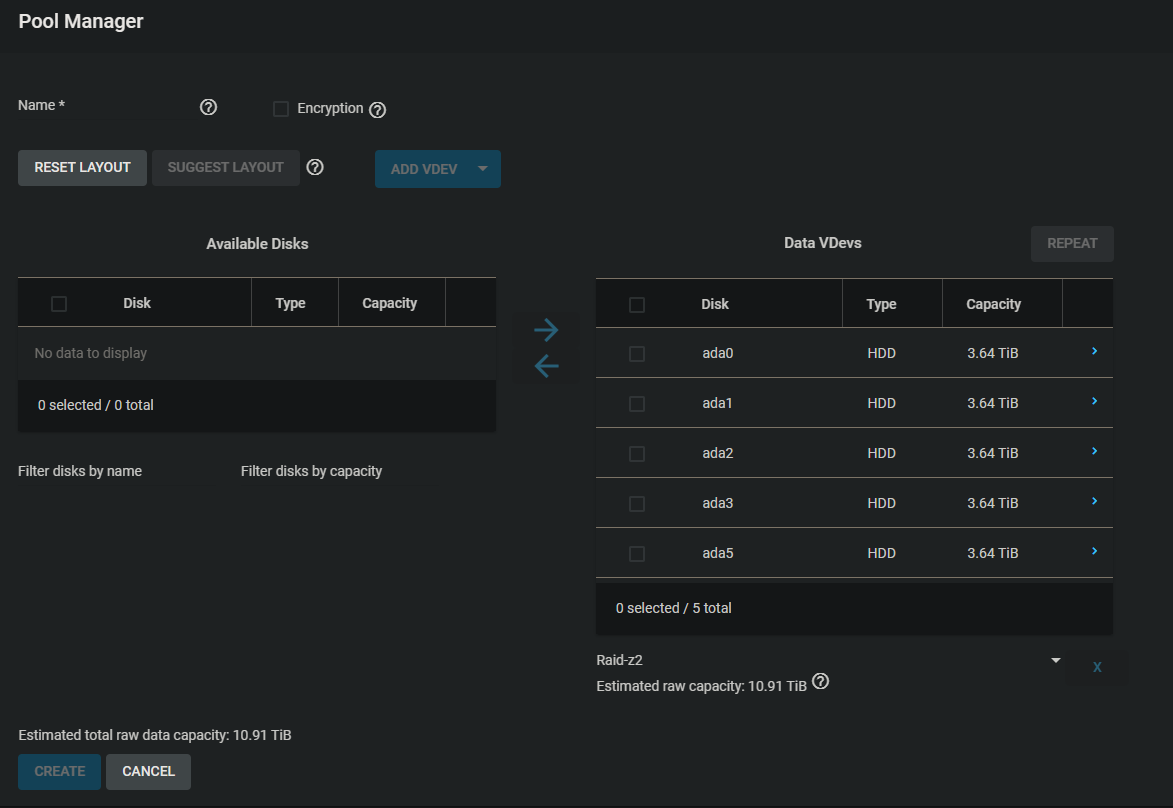Sort Available Disks by Capacity column
This screenshot has width=1173, height=808.
[x=389, y=303]
